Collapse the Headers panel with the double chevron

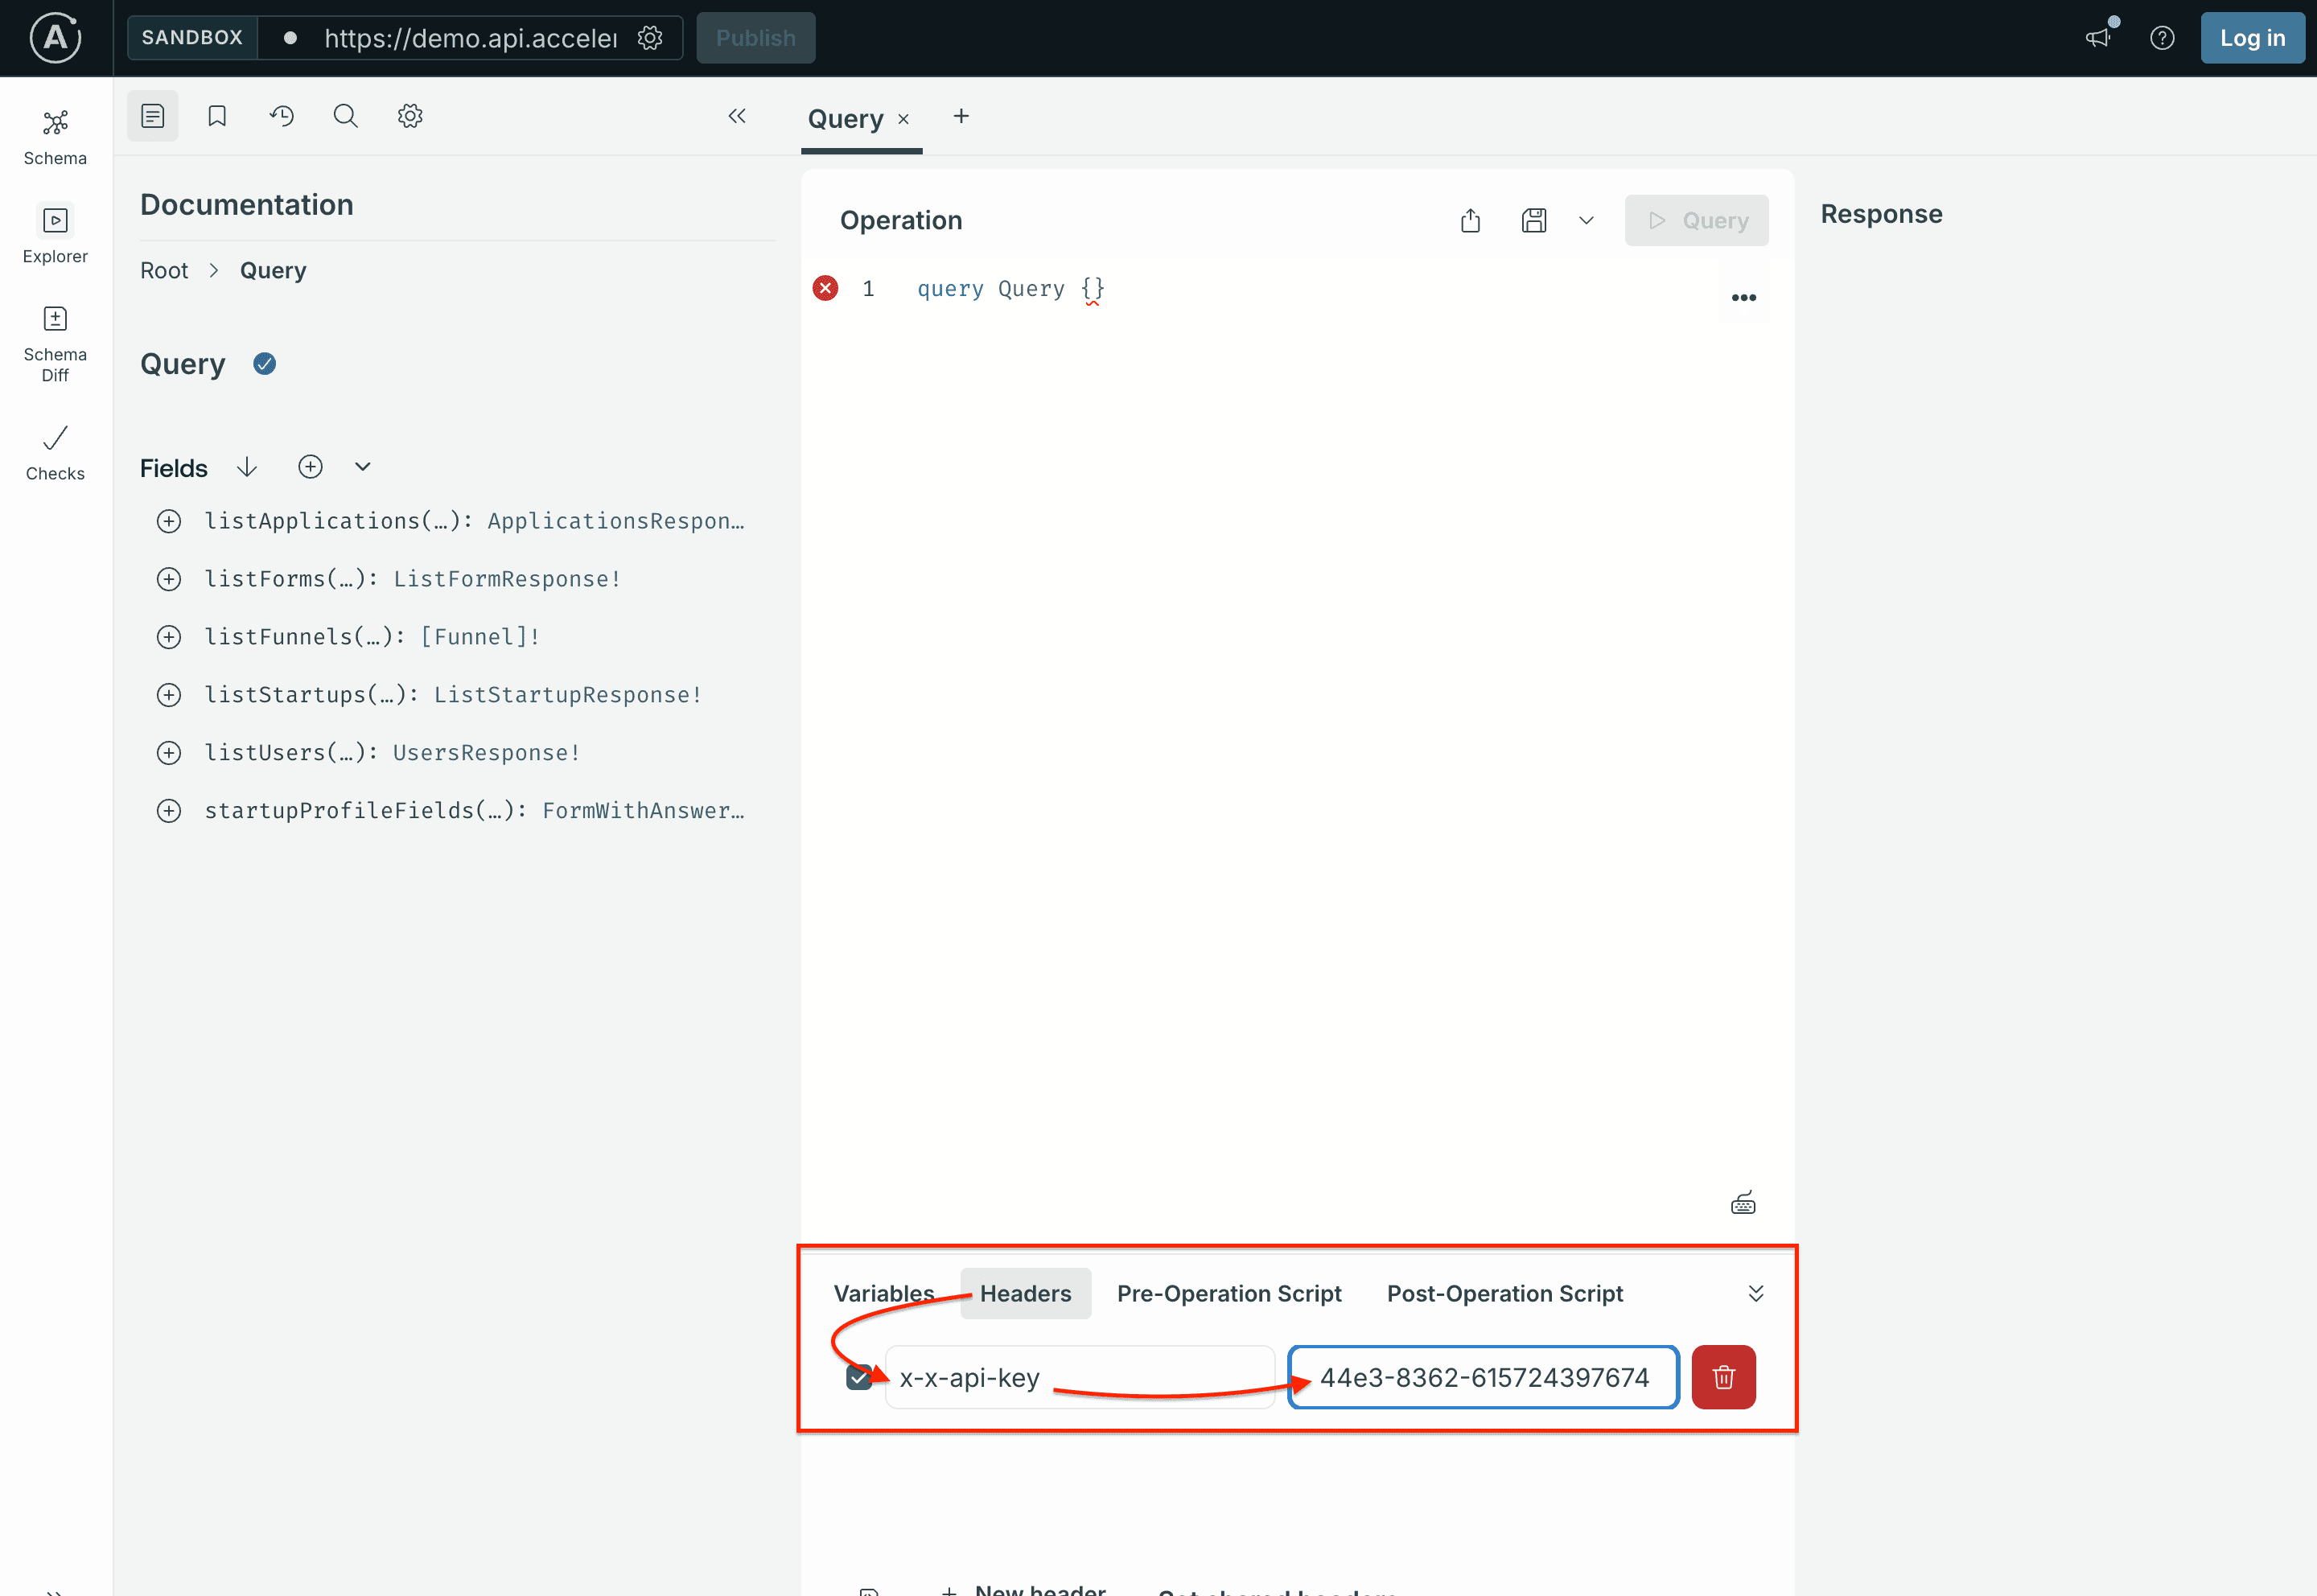pos(1756,1292)
